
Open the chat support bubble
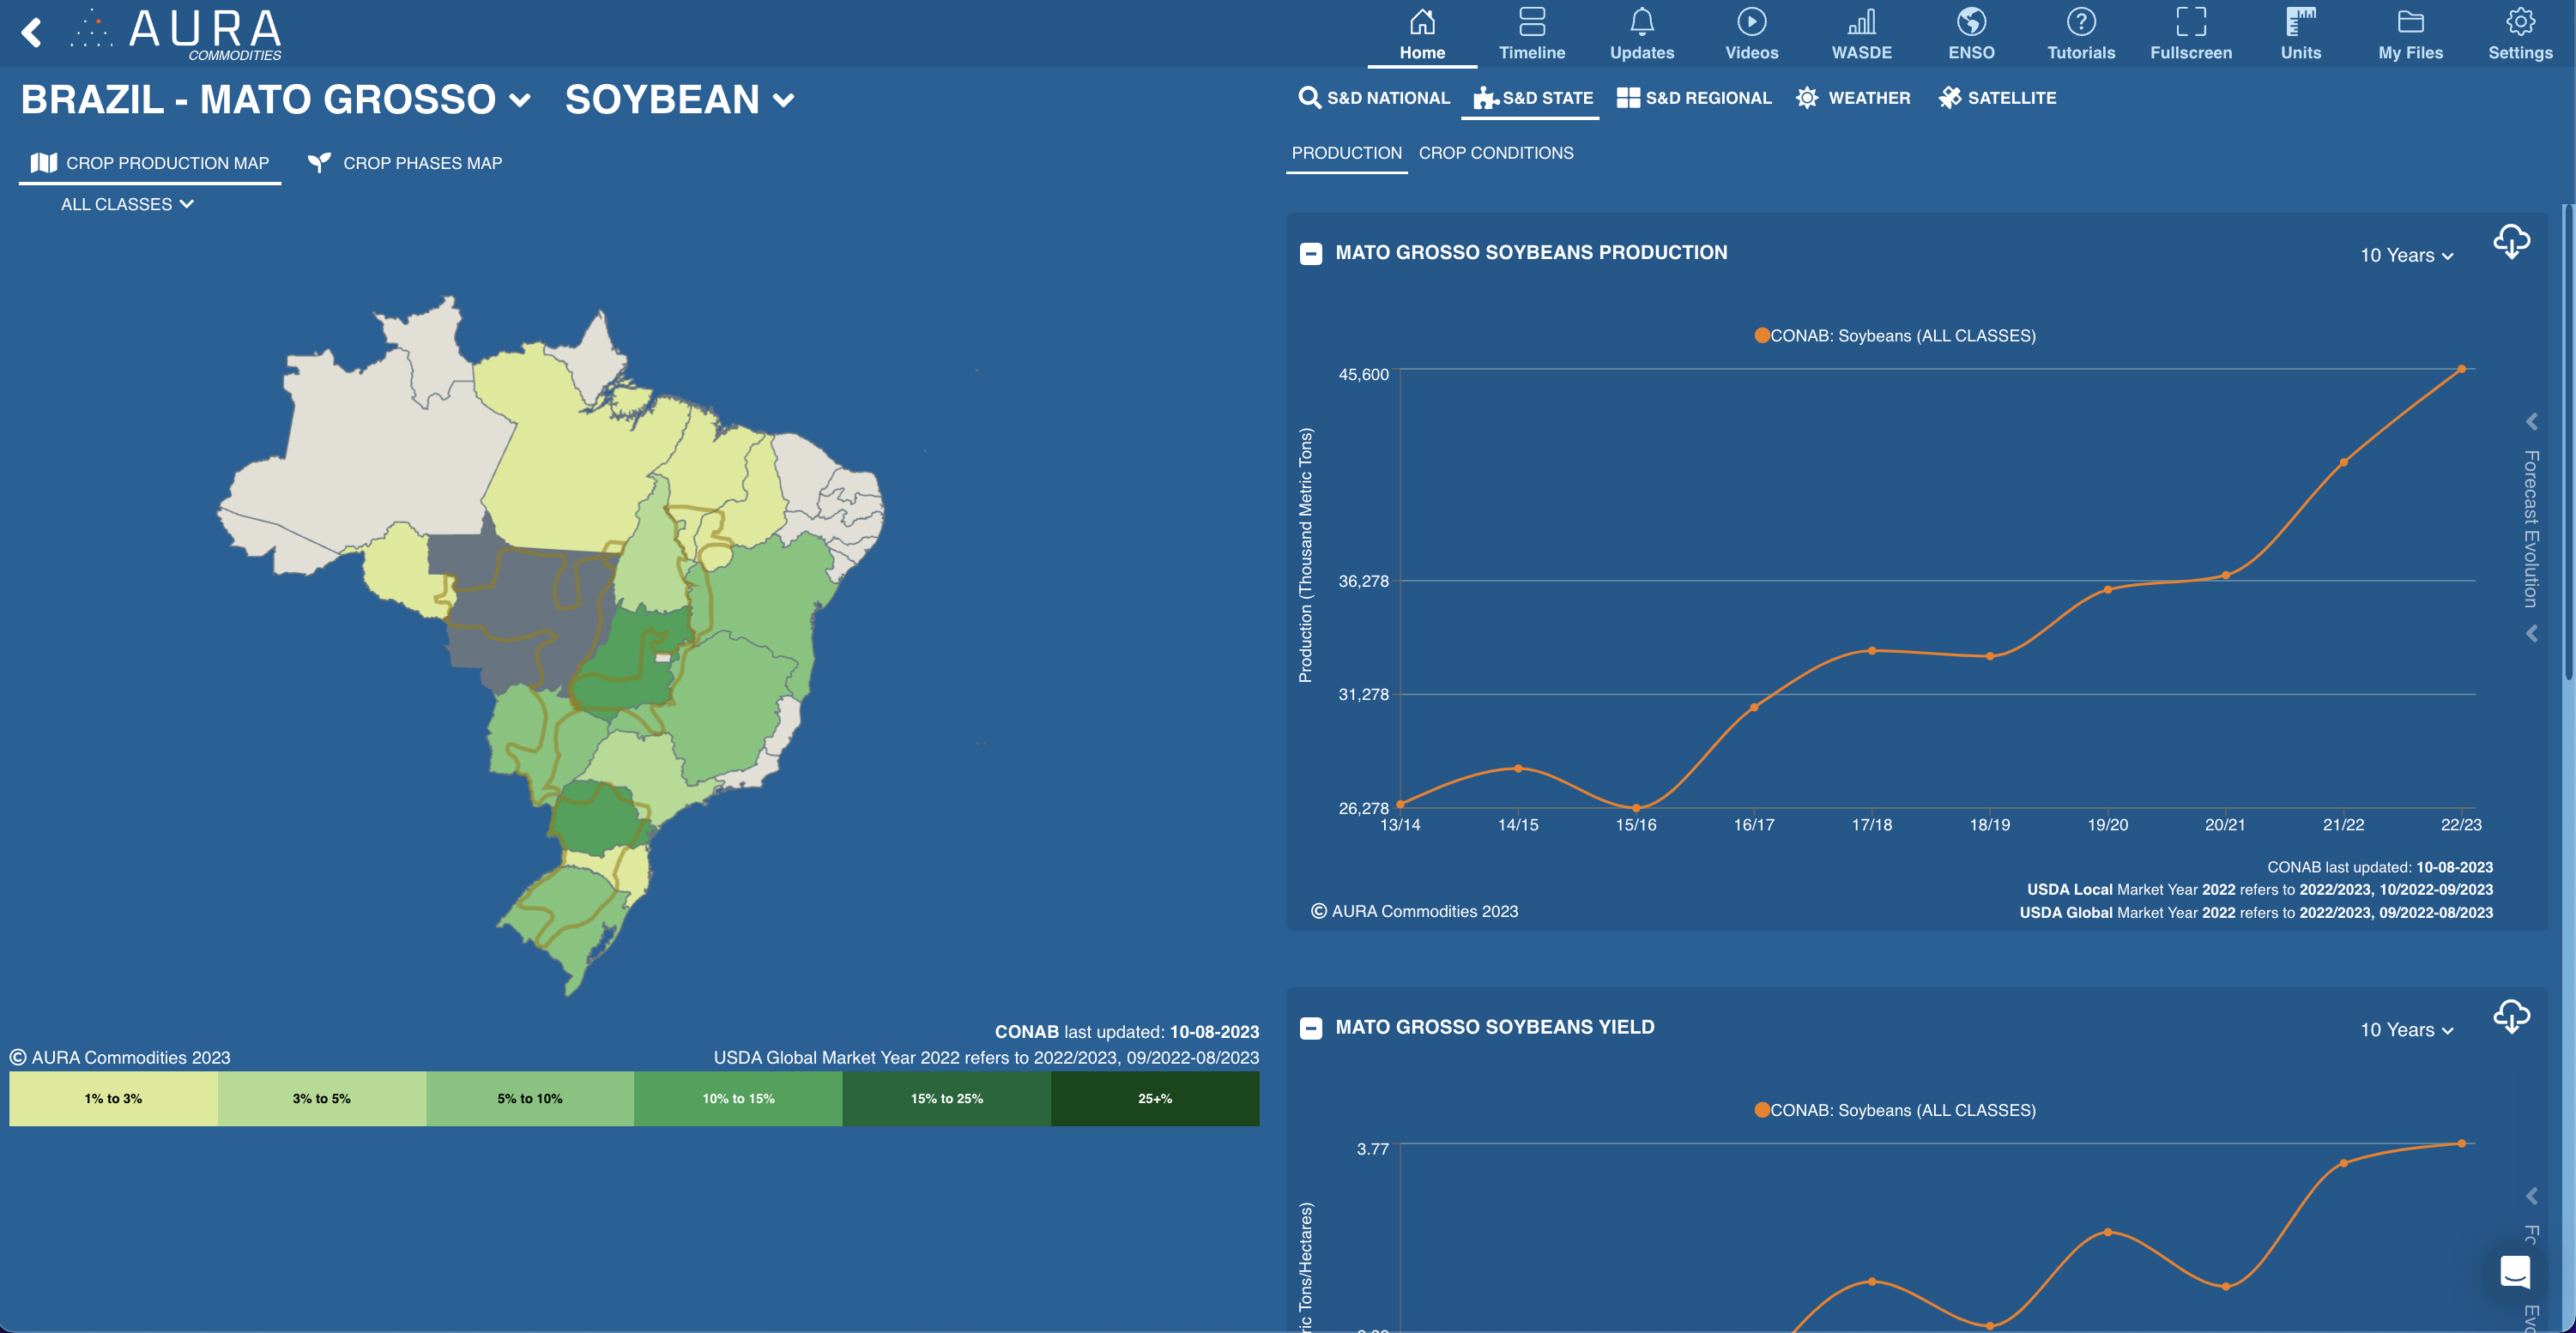[x=2514, y=1272]
